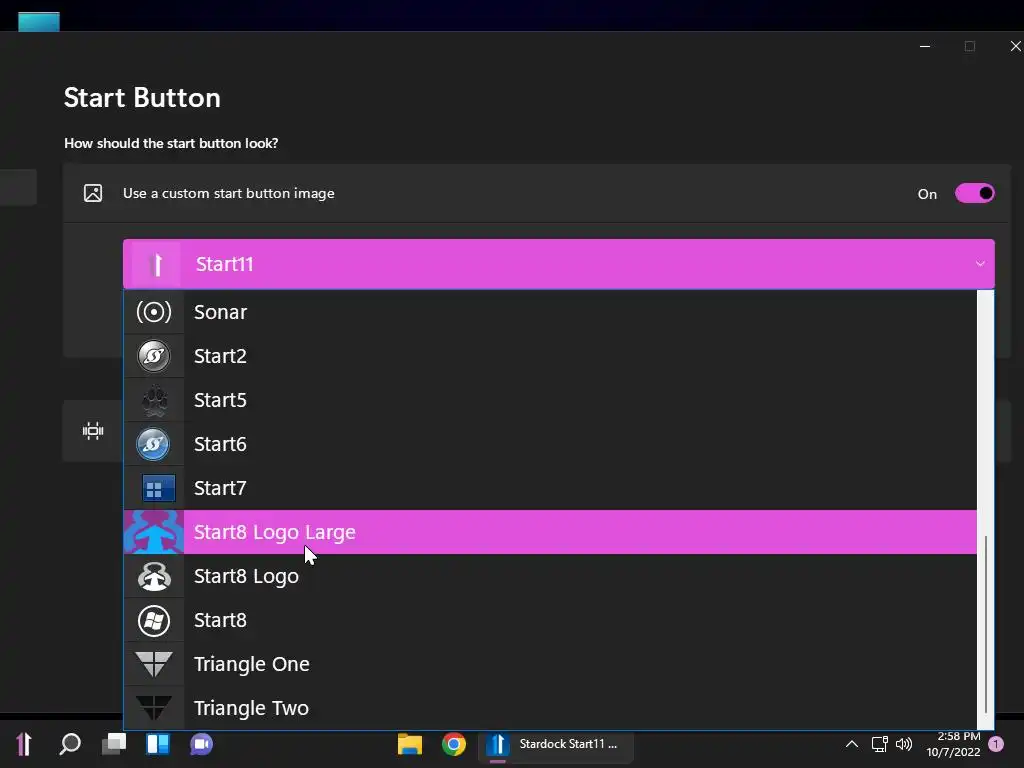Click the dropdown list scrollbar thumb

coord(985,624)
